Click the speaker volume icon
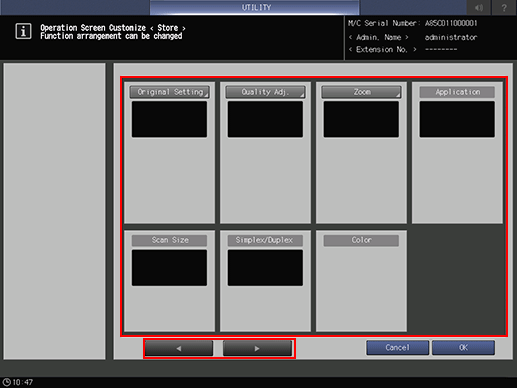The width and height of the screenshot is (517, 388). pyautogui.click(x=479, y=7)
